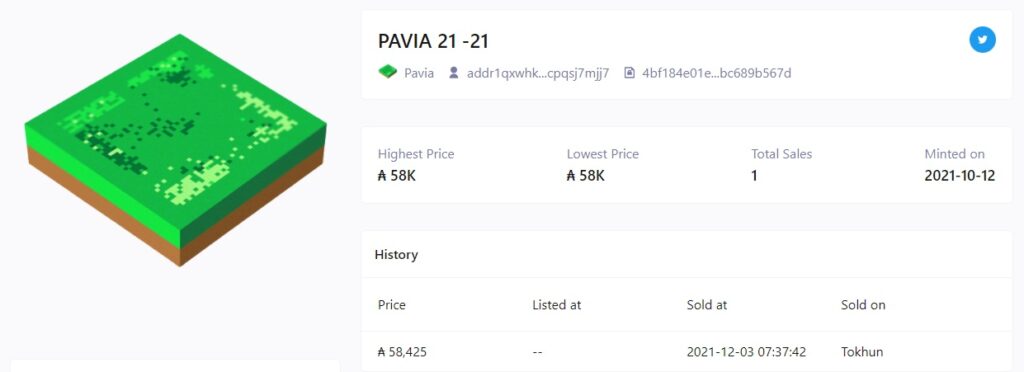This screenshot has width=1024, height=372.
Task: Click the green Pavia collection icon
Action: (x=387, y=72)
